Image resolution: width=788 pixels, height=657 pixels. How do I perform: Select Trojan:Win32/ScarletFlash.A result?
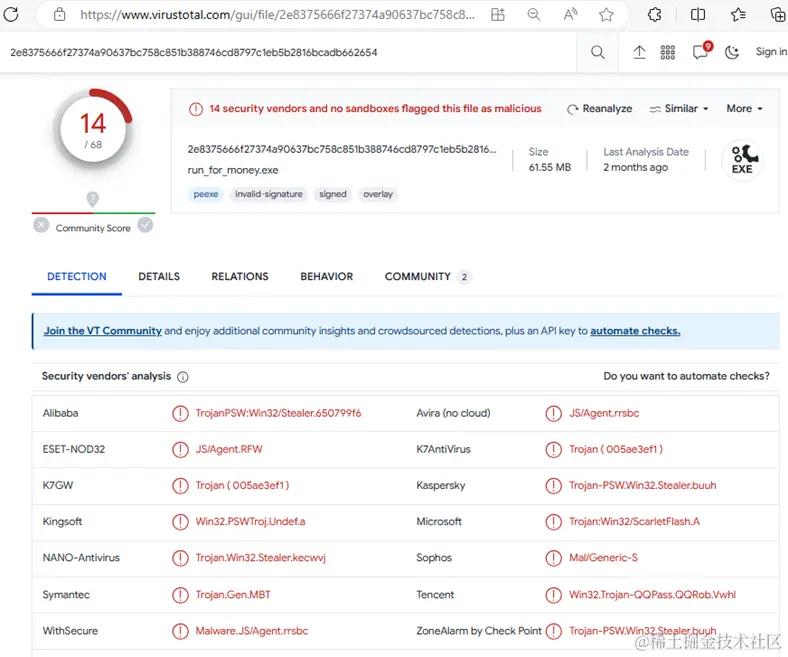(634, 522)
